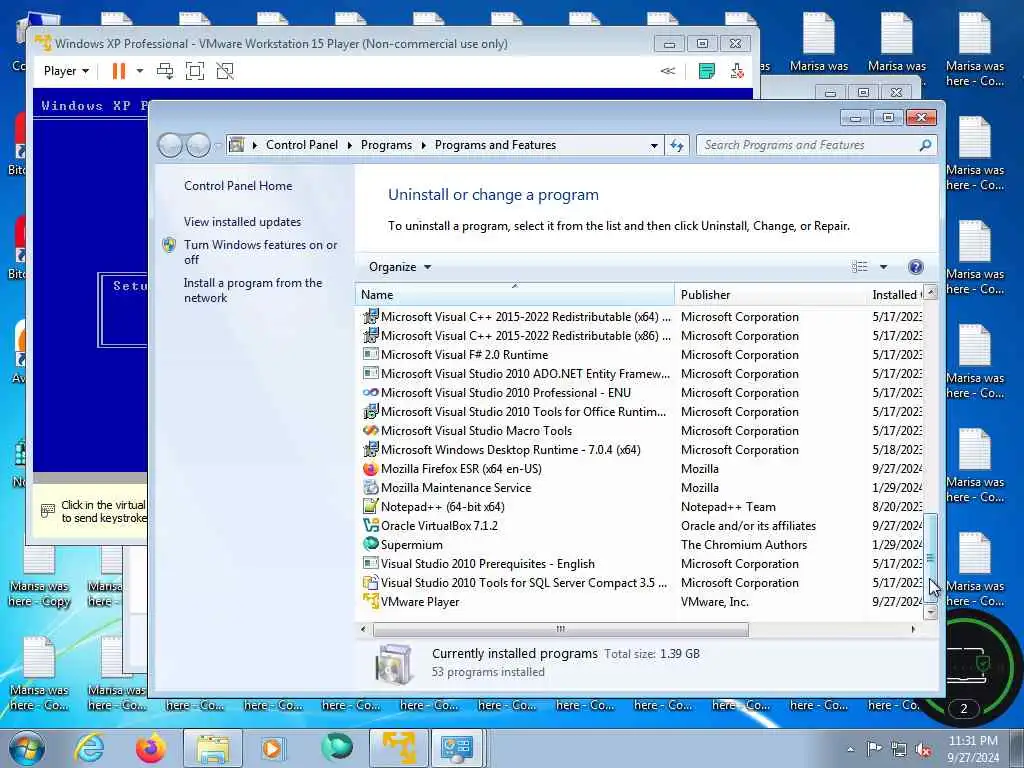This screenshot has height=768, width=1024.
Task: Open Supermium browser on the taskbar
Action: (337, 748)
